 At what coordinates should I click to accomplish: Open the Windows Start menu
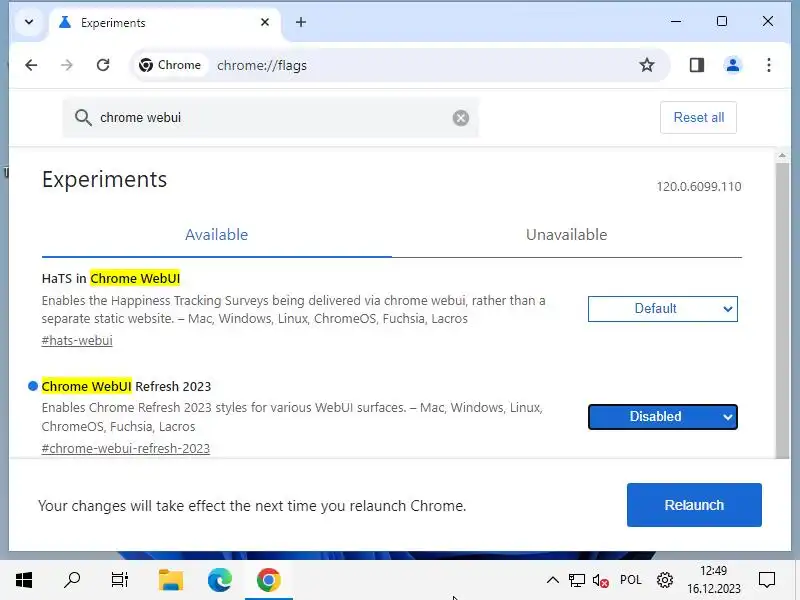tap(24, 580)
